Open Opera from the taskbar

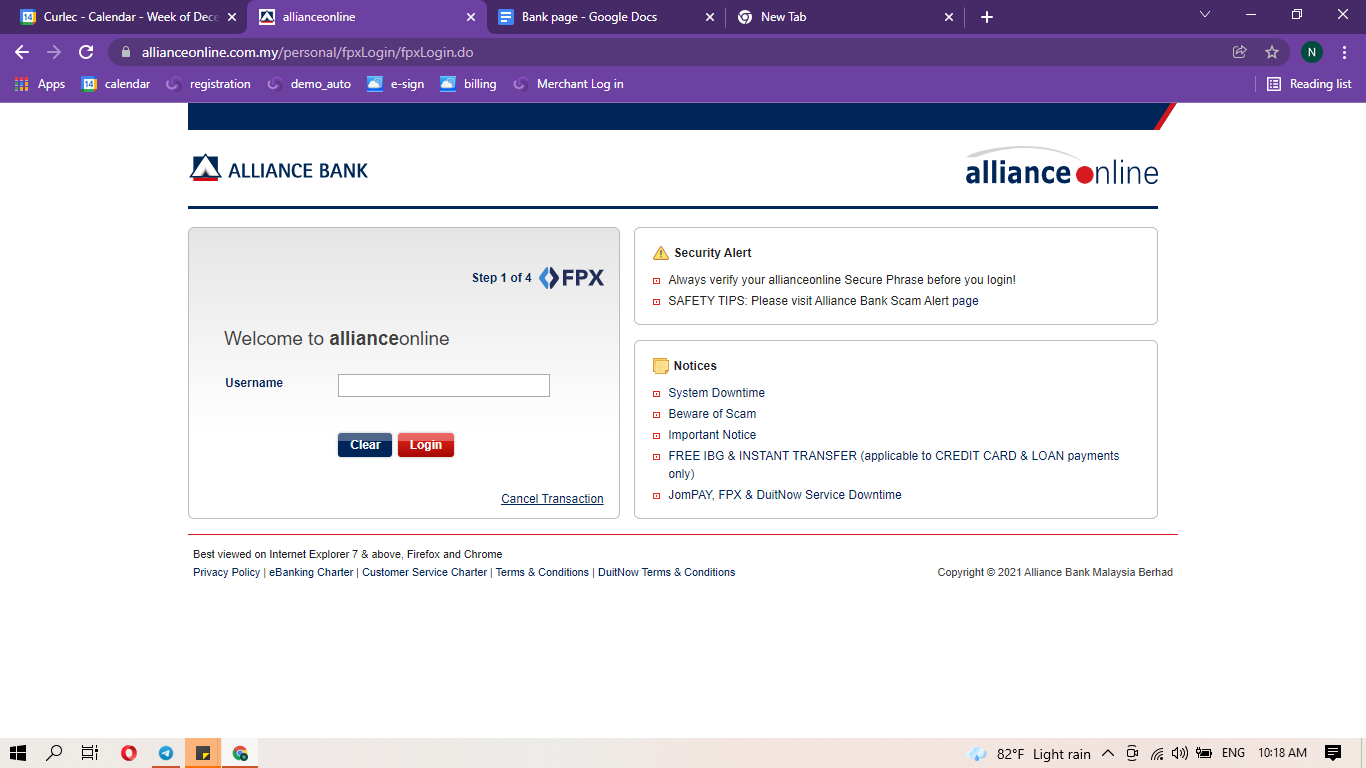(x=128, y=753)
